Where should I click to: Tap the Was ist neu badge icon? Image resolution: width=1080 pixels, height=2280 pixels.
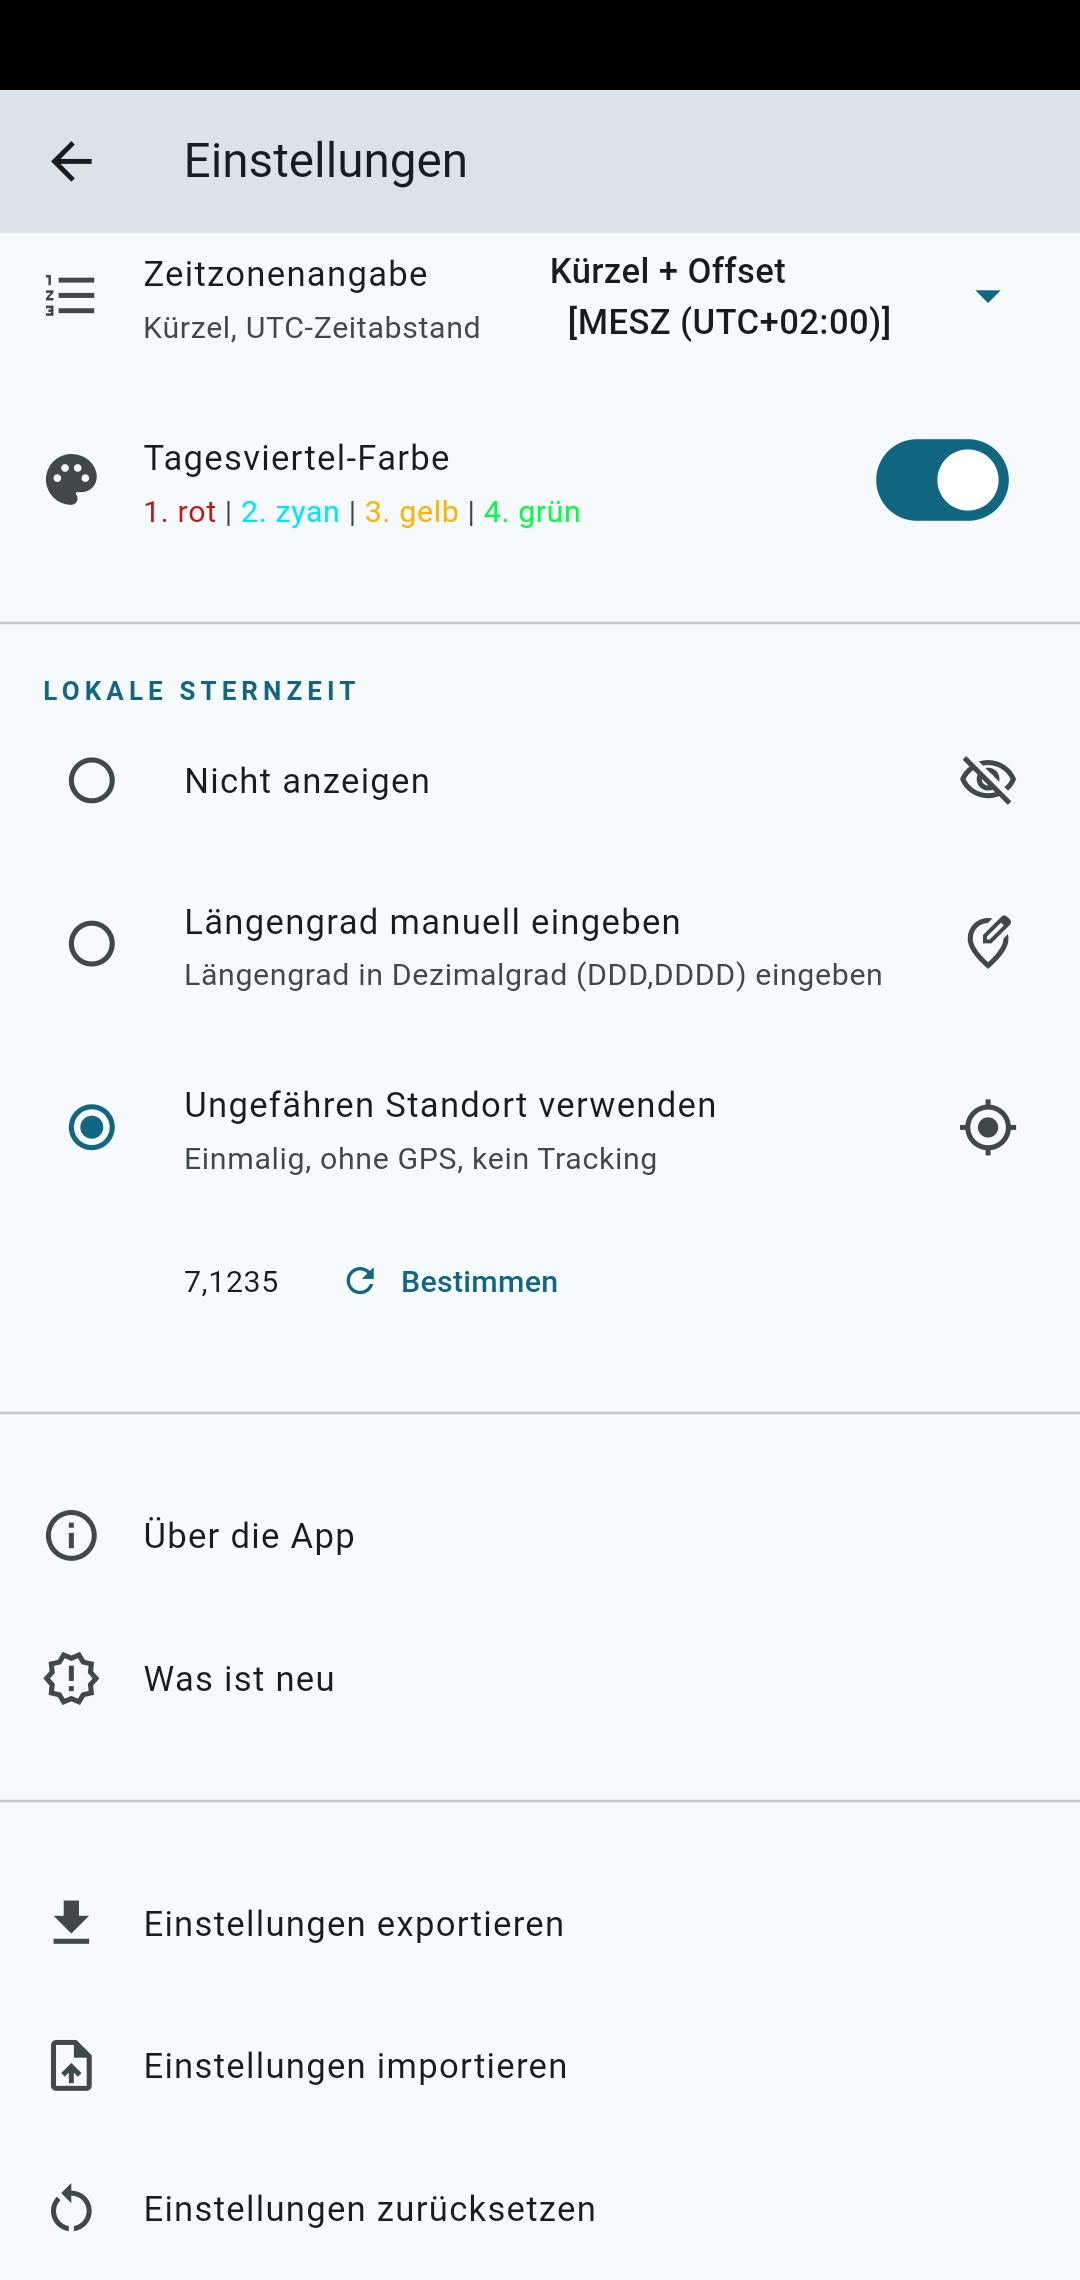coord(71,1678)
